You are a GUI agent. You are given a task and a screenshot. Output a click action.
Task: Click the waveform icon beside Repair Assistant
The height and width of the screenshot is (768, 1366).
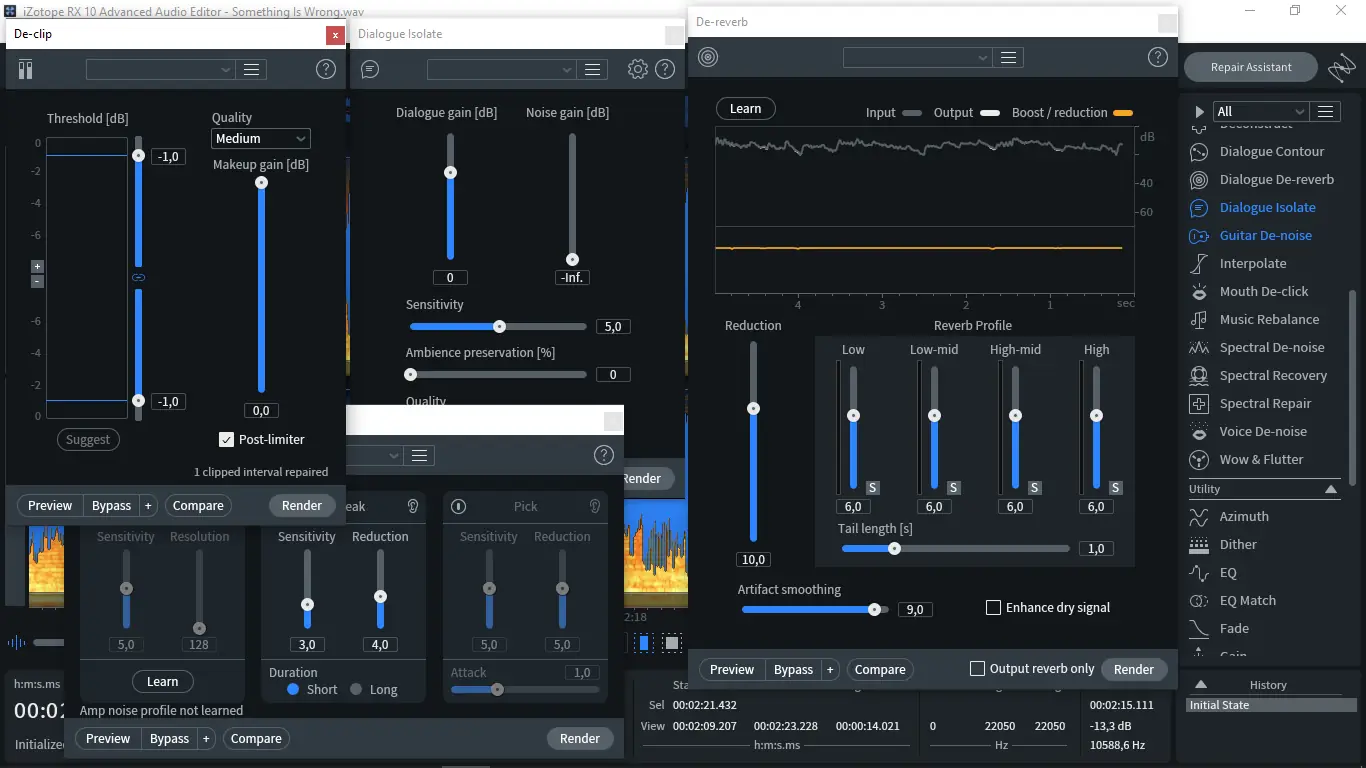[x=1342, y=68]
